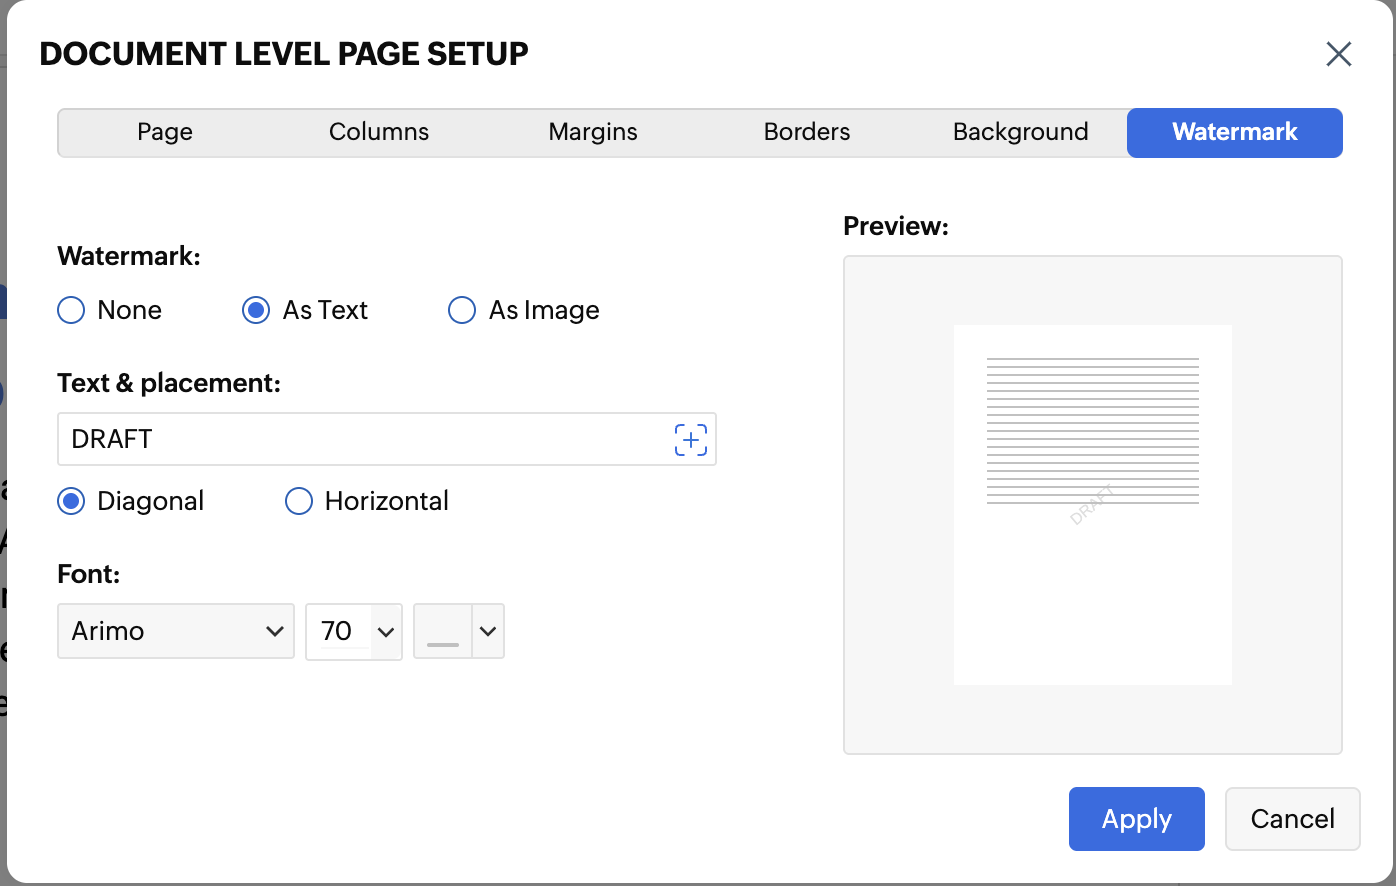Click the DRAFT watermark text field
The image size is (1396, 886).
pos(360,439)
